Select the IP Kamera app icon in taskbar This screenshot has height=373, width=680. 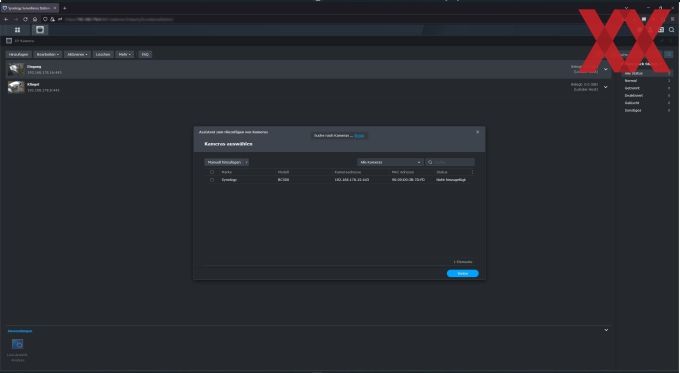[40, 29]
